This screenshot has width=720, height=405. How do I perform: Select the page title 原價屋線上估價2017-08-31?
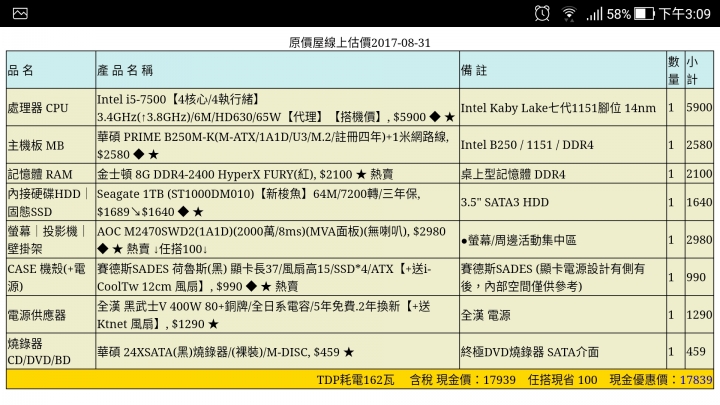pyautogui.click(x=360, y=43)
